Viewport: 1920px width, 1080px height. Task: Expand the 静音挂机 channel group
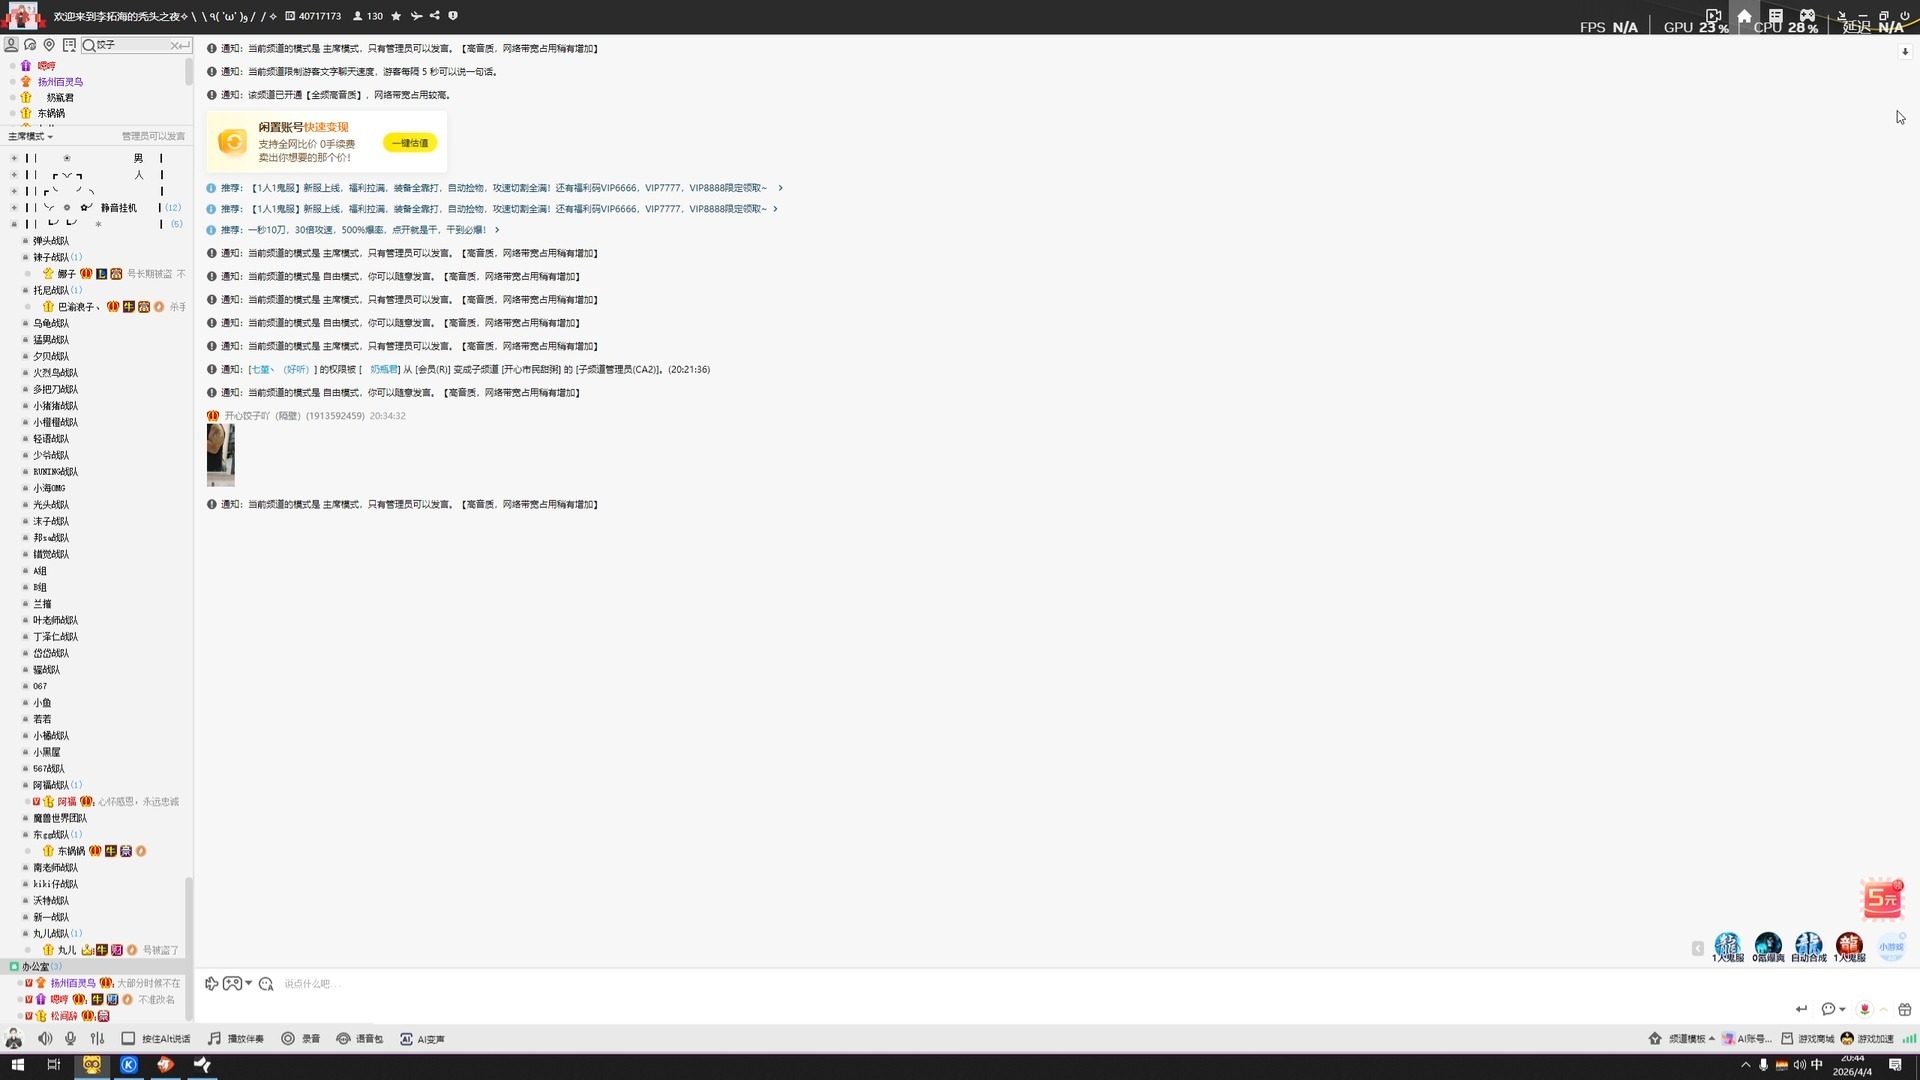coord(14,208)
